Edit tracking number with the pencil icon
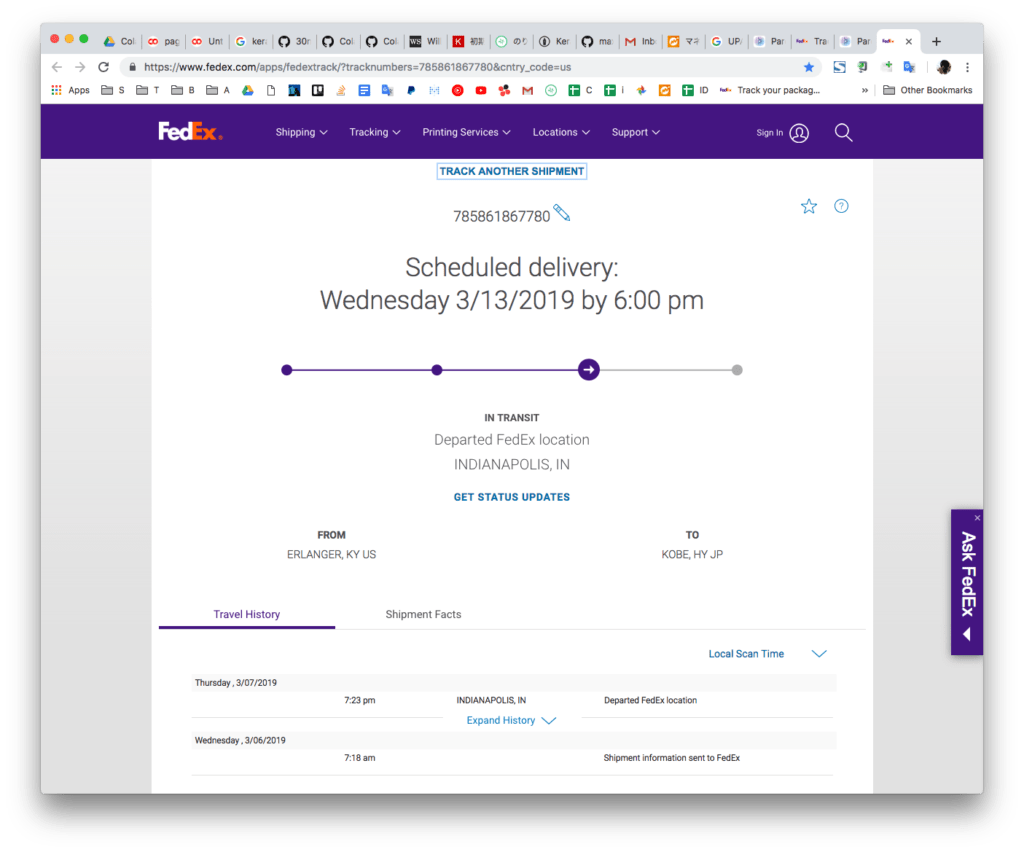 [x=562, y=213]
